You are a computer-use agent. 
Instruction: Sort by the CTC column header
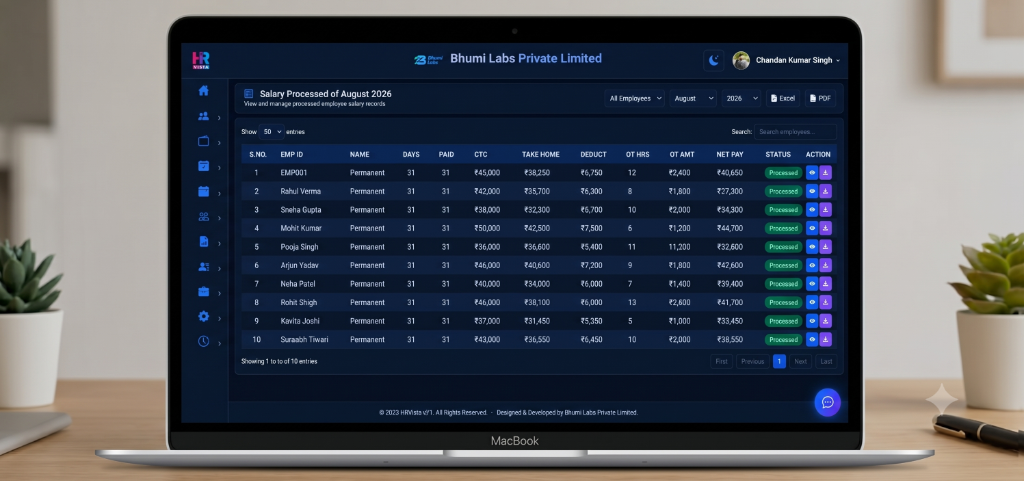[x=481, y=155]
